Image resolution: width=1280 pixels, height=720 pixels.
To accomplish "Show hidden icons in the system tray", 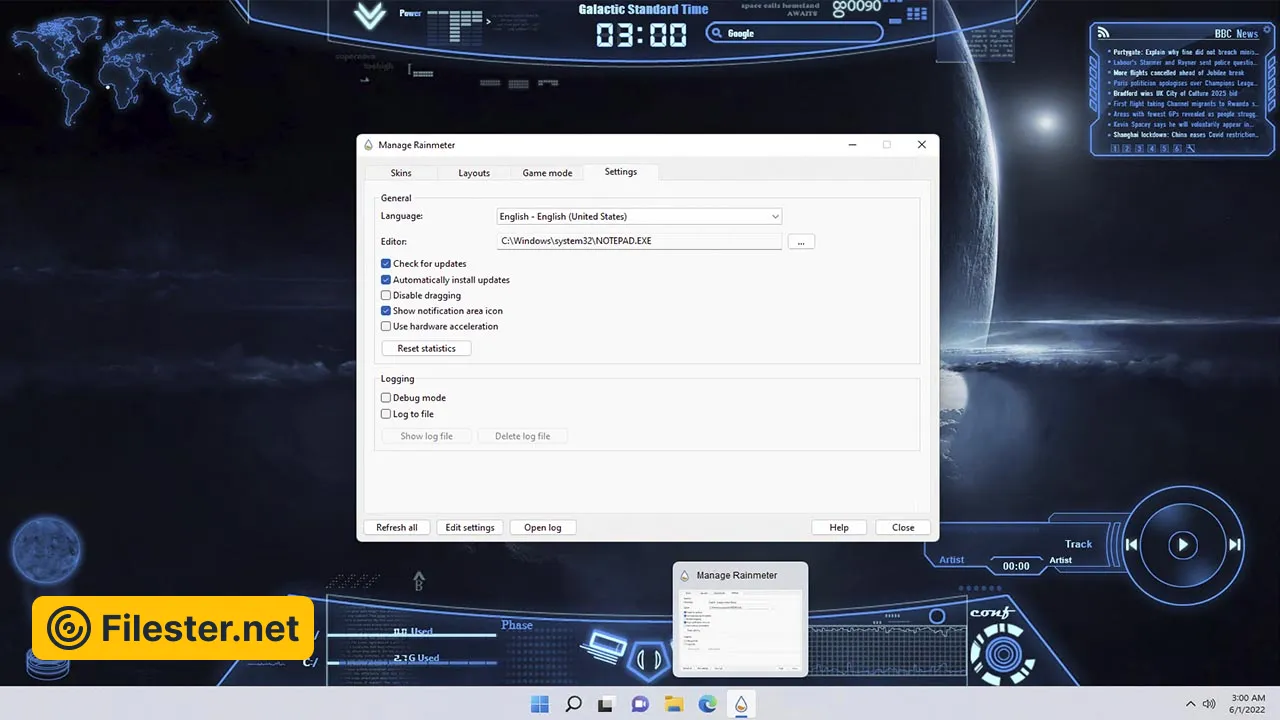I will (1190, 704).
